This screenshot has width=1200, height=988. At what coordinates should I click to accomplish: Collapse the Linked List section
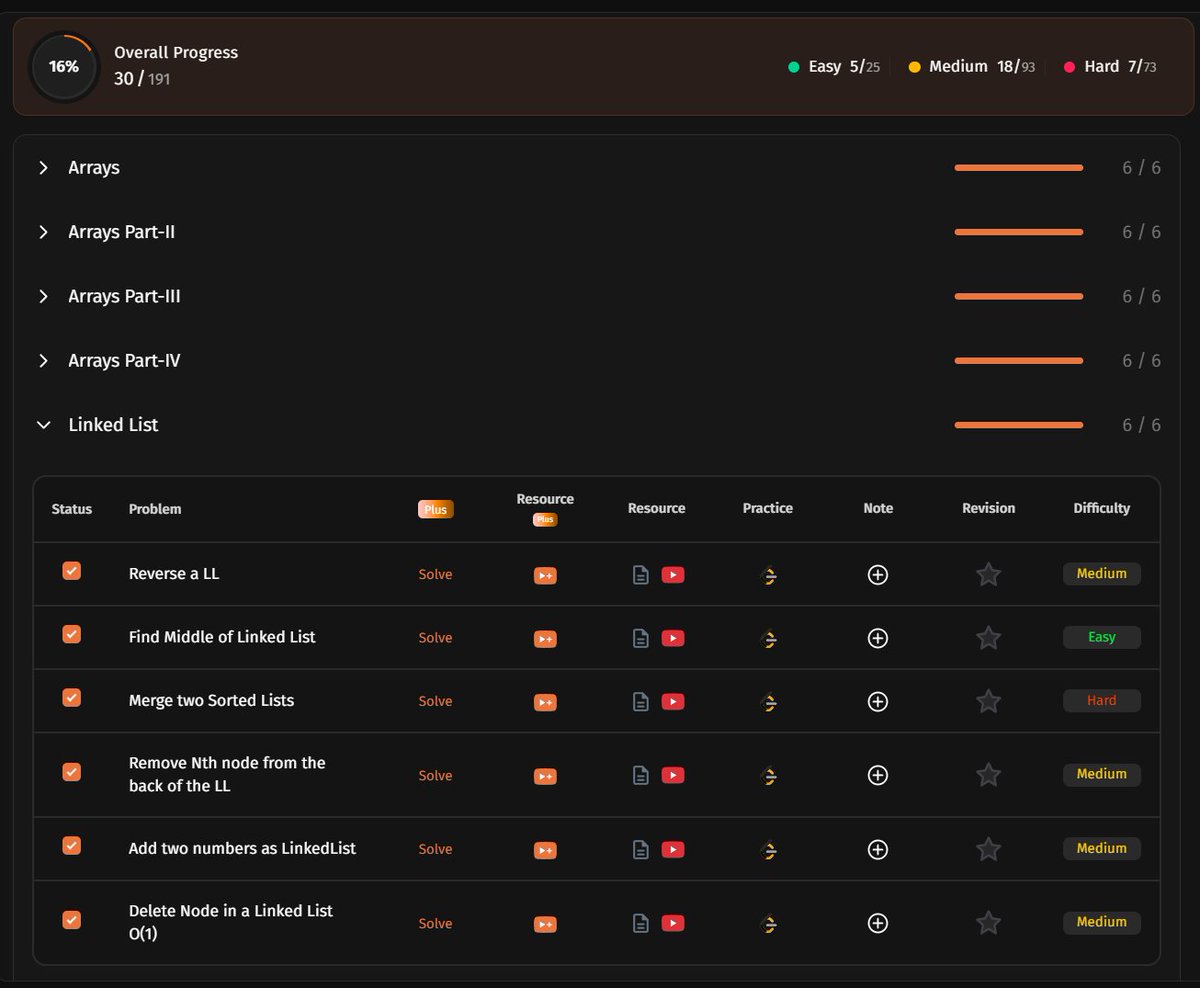[x=43, y=425]
